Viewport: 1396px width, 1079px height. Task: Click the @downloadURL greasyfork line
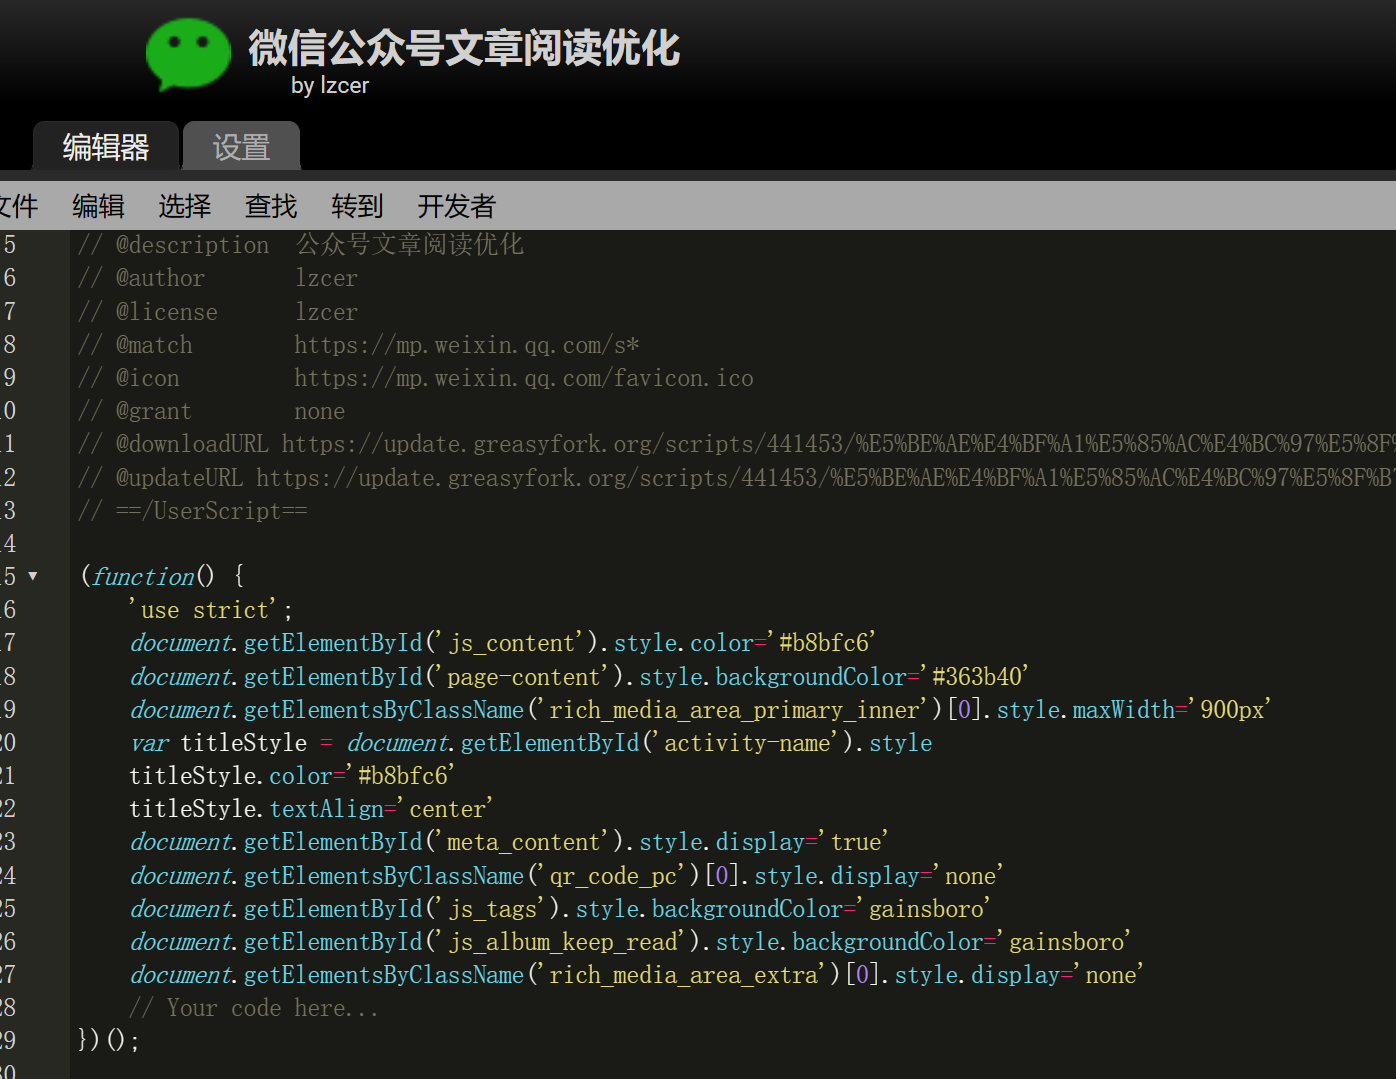[x=737, y=444]
